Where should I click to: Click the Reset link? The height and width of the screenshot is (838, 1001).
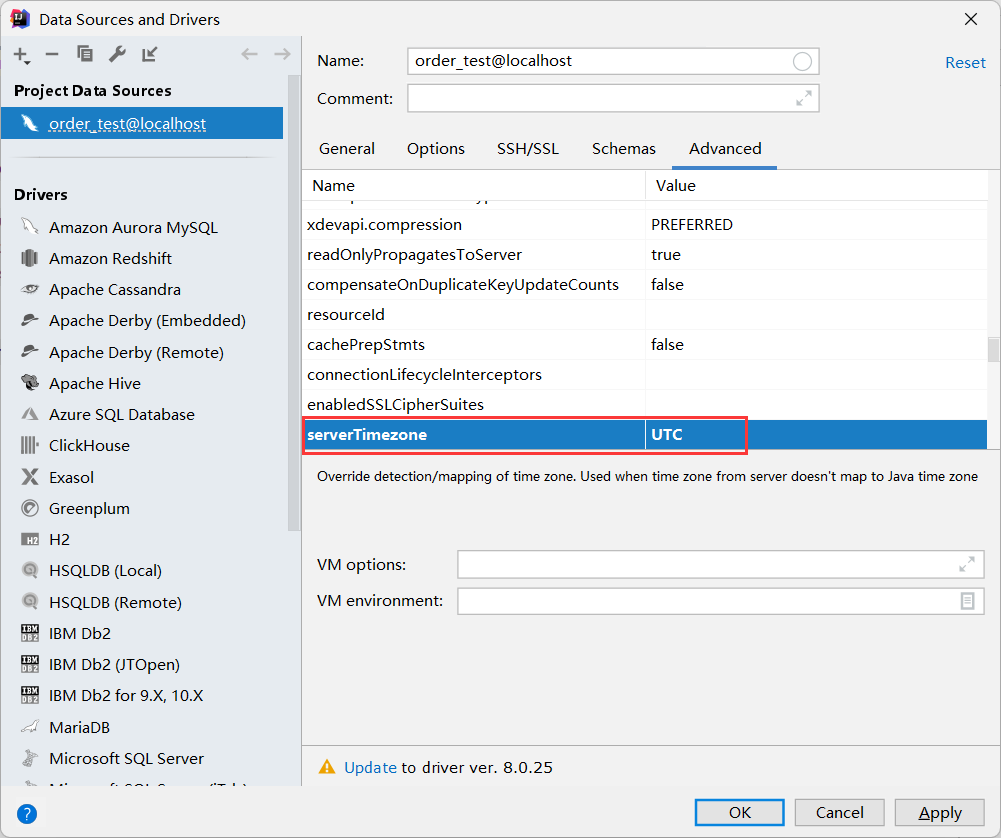(x=965, y=63)
